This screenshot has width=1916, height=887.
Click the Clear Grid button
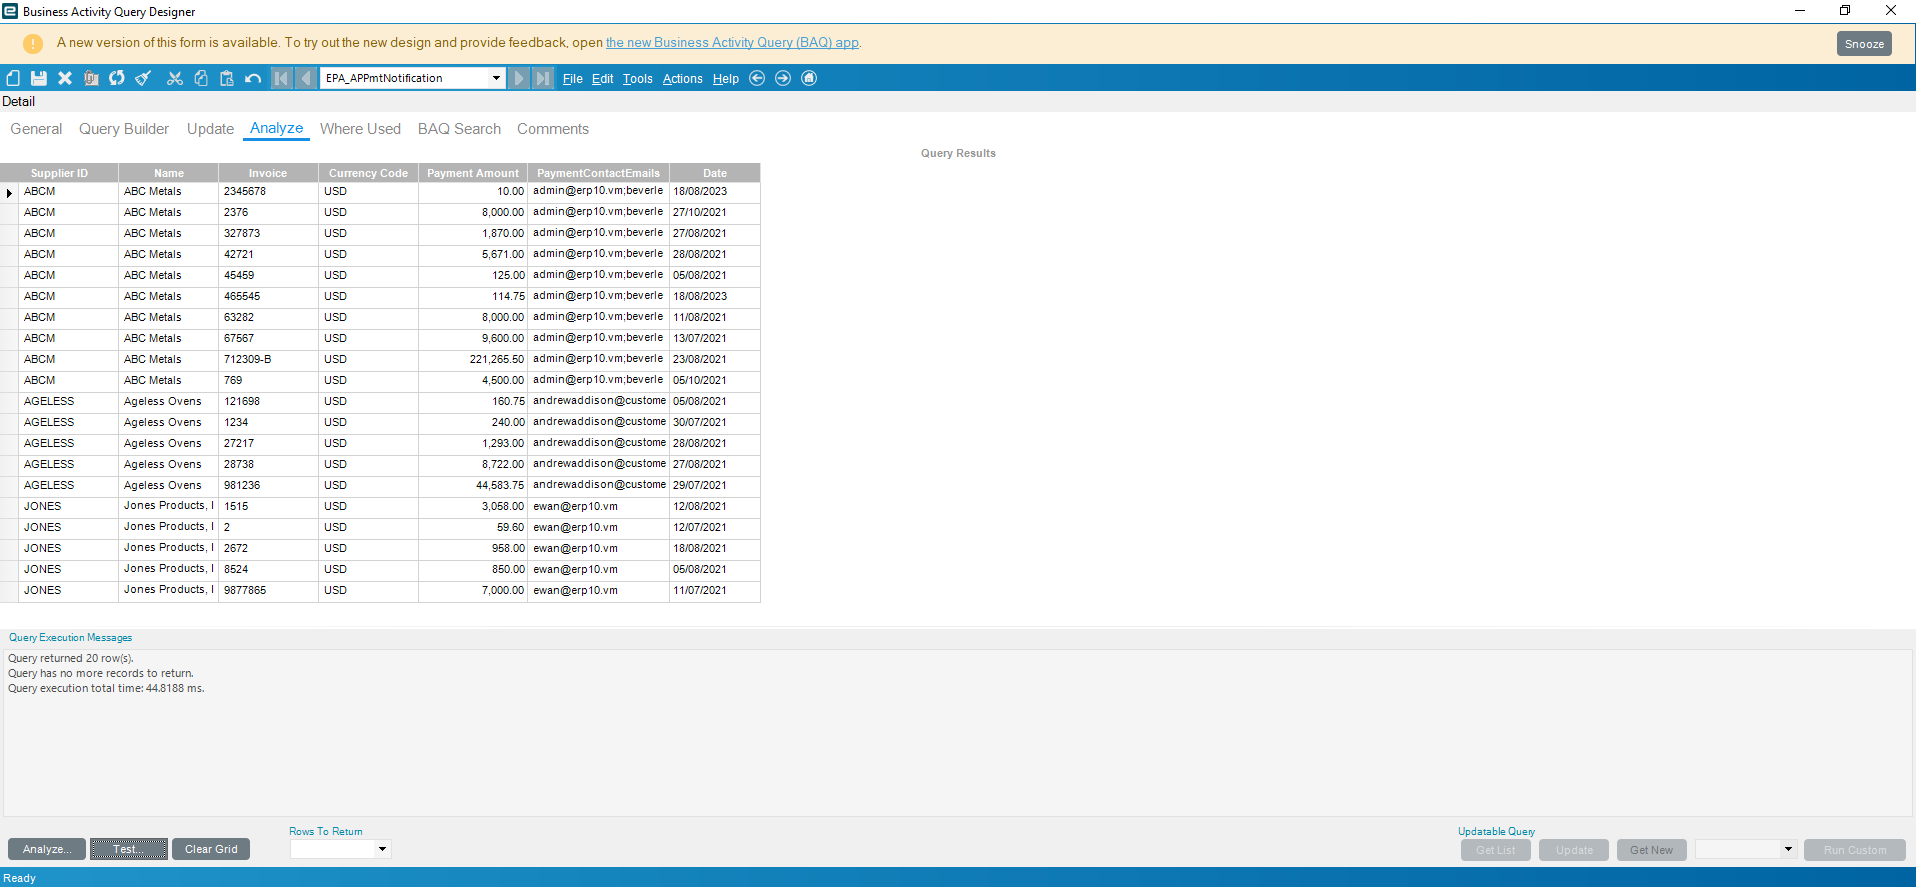211,849
